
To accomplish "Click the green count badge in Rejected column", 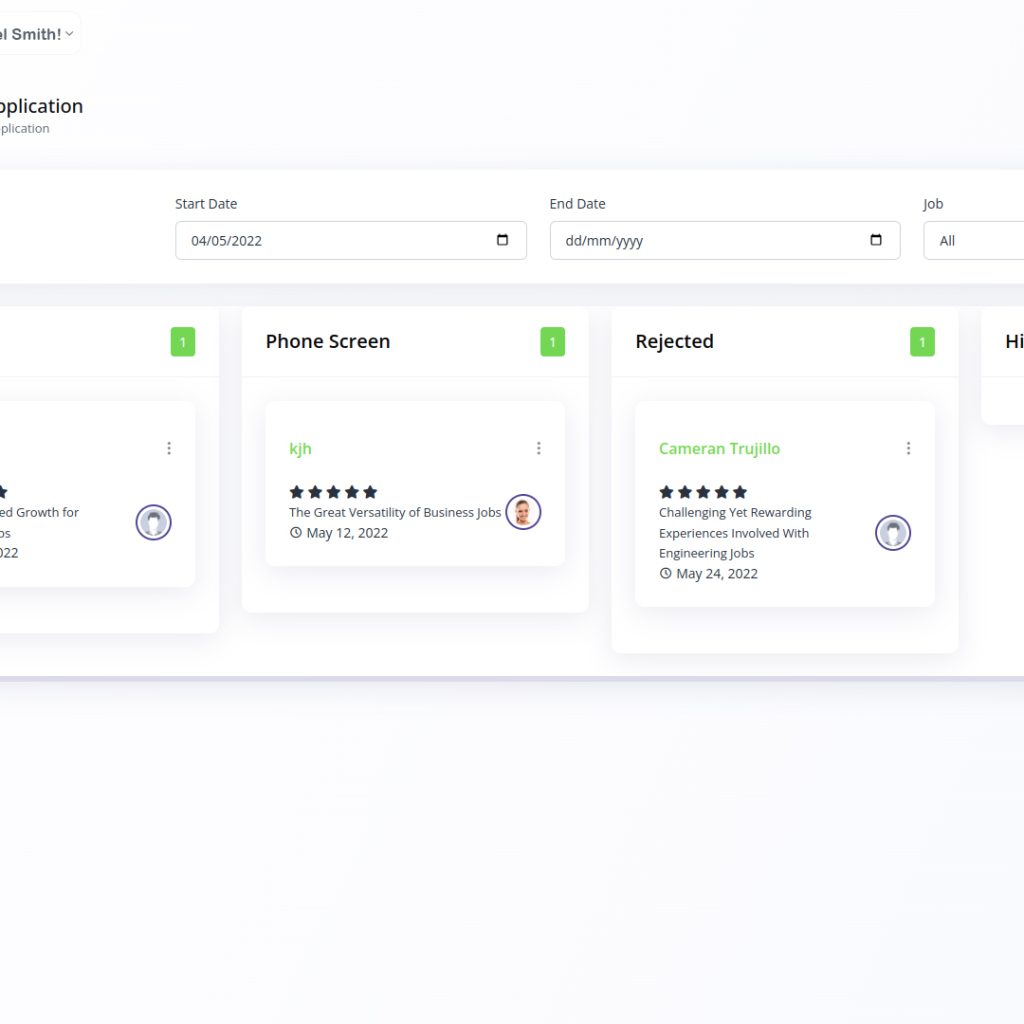I will 922,342.
